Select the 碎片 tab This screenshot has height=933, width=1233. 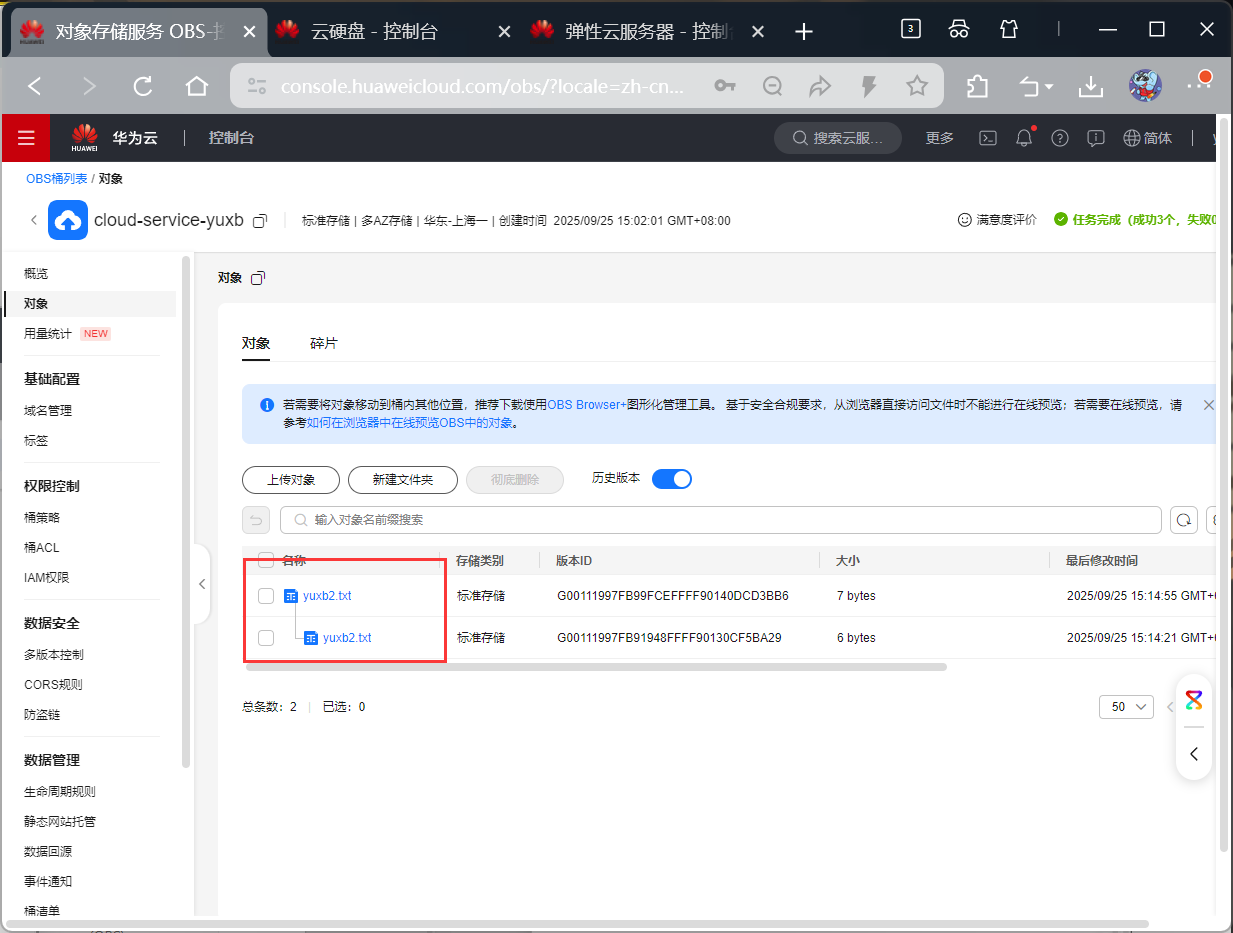(324, 344)
